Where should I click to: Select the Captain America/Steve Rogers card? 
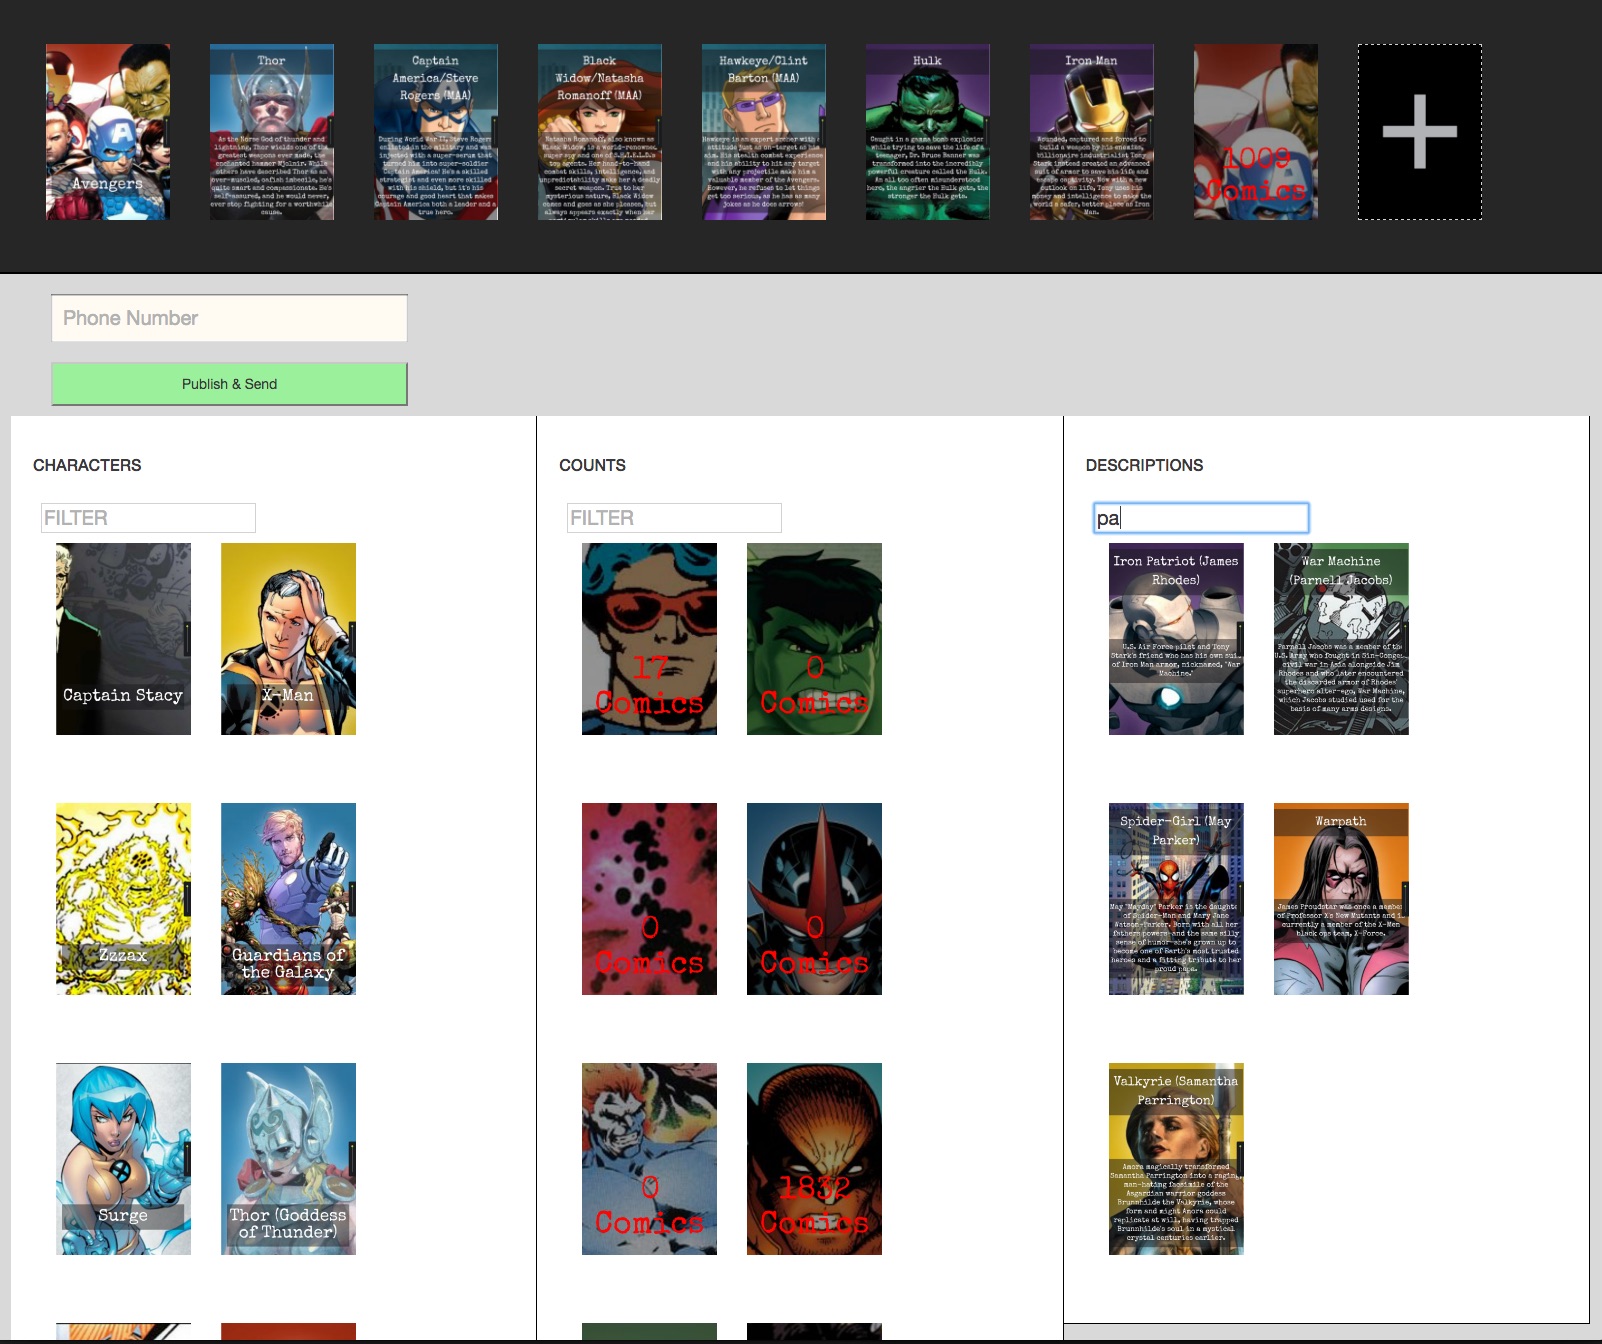coord(436,132)
